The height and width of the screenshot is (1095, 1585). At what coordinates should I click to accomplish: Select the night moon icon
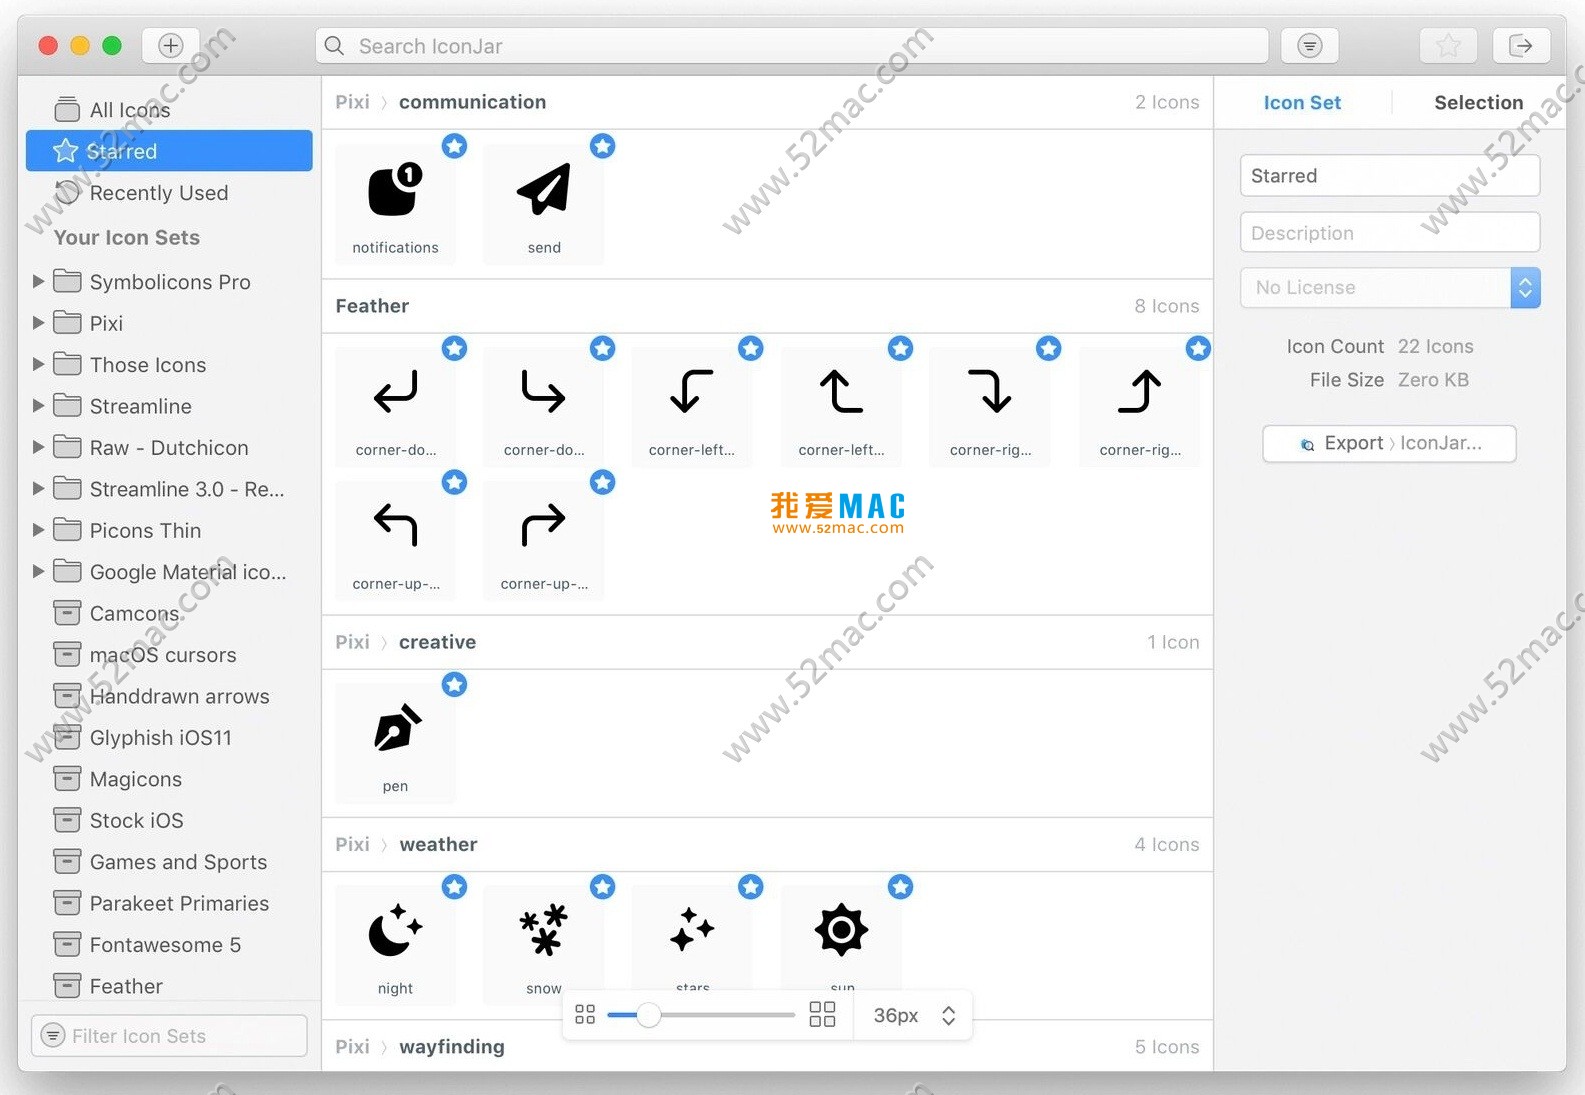click(x=395, y=945)
